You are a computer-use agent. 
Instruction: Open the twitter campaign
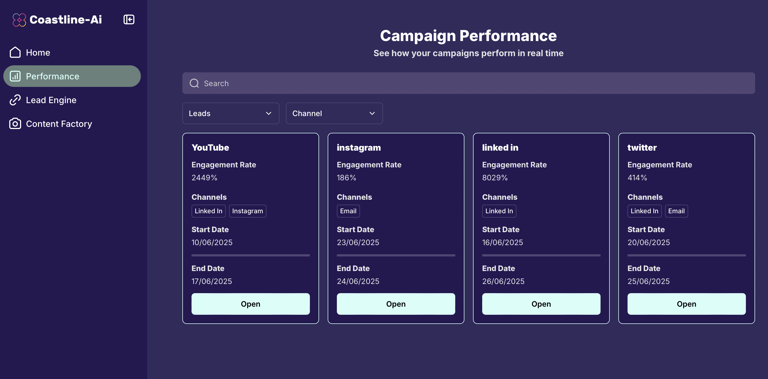pos(687,304)
